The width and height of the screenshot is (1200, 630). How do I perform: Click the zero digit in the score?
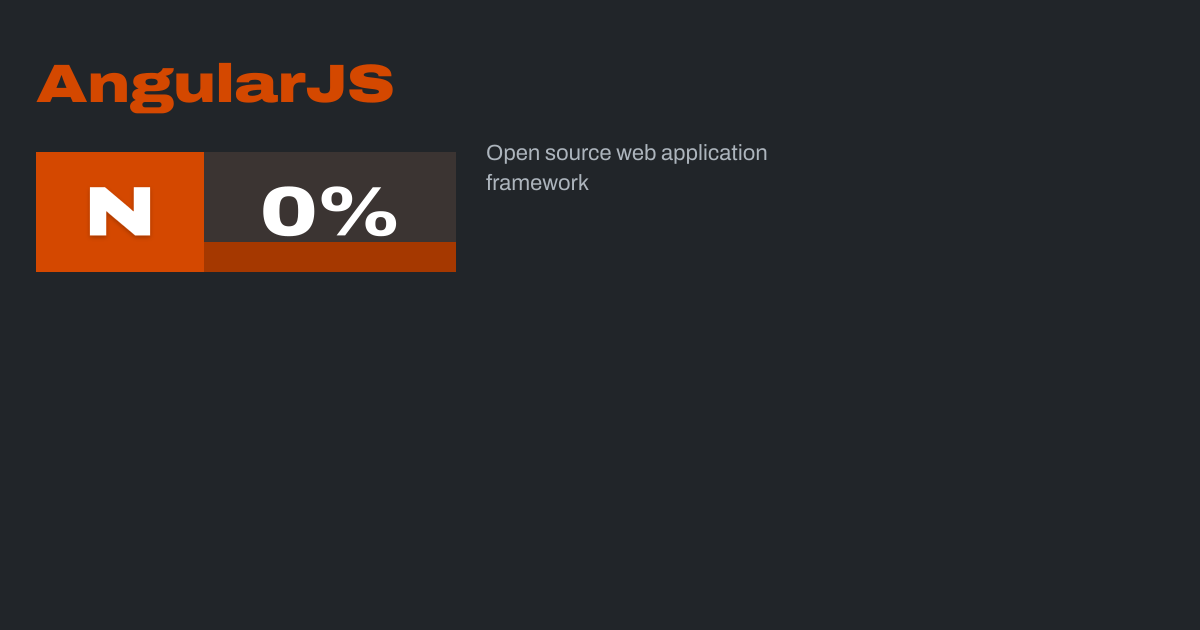(x=289, y=212)
